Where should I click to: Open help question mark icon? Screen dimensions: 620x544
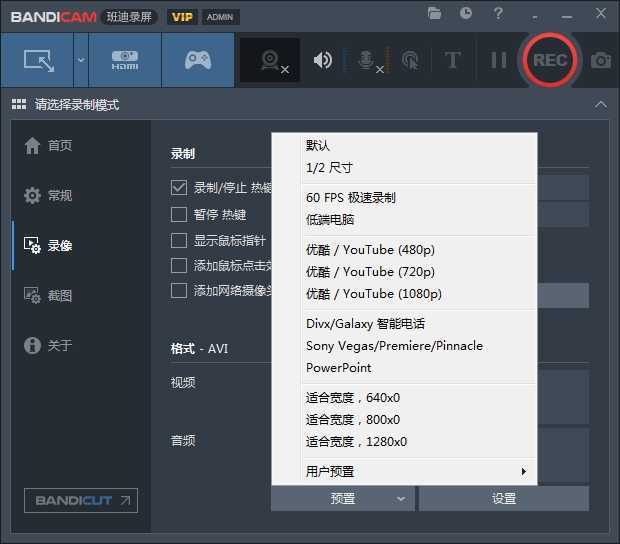point(498,13)
